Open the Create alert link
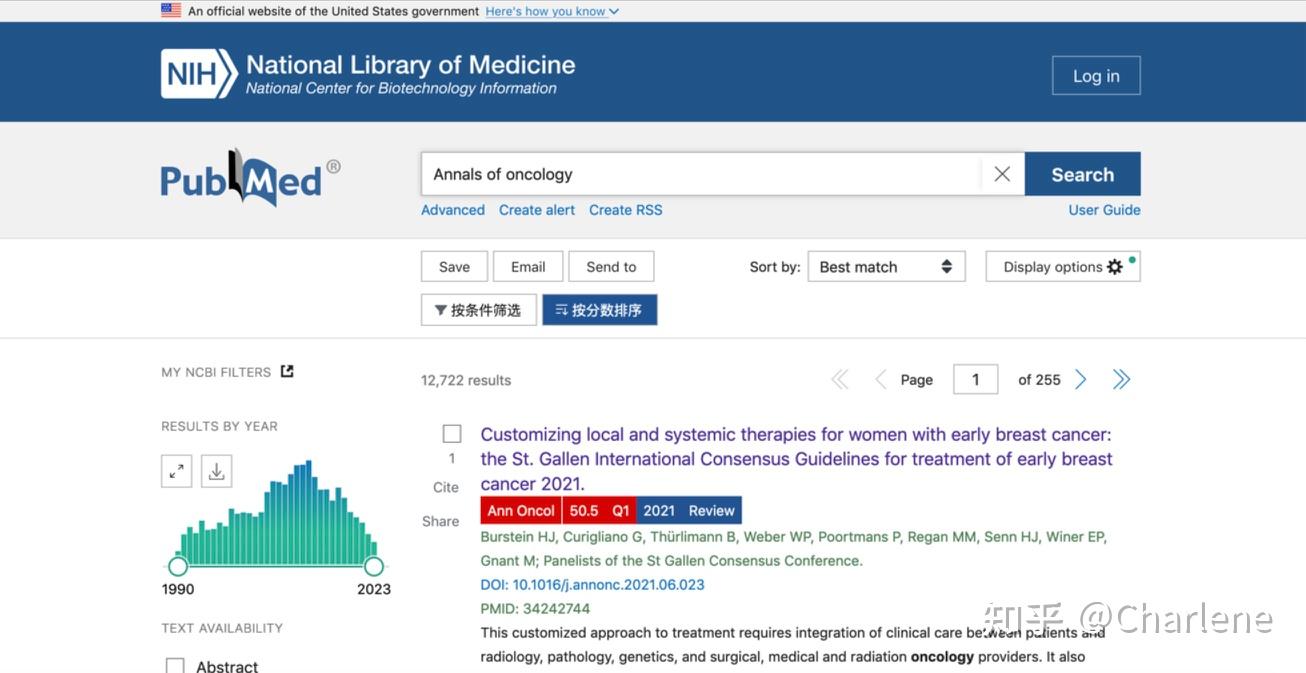Image resolution: width=1306 pixels, height=673 pixels. coord(536,210)
